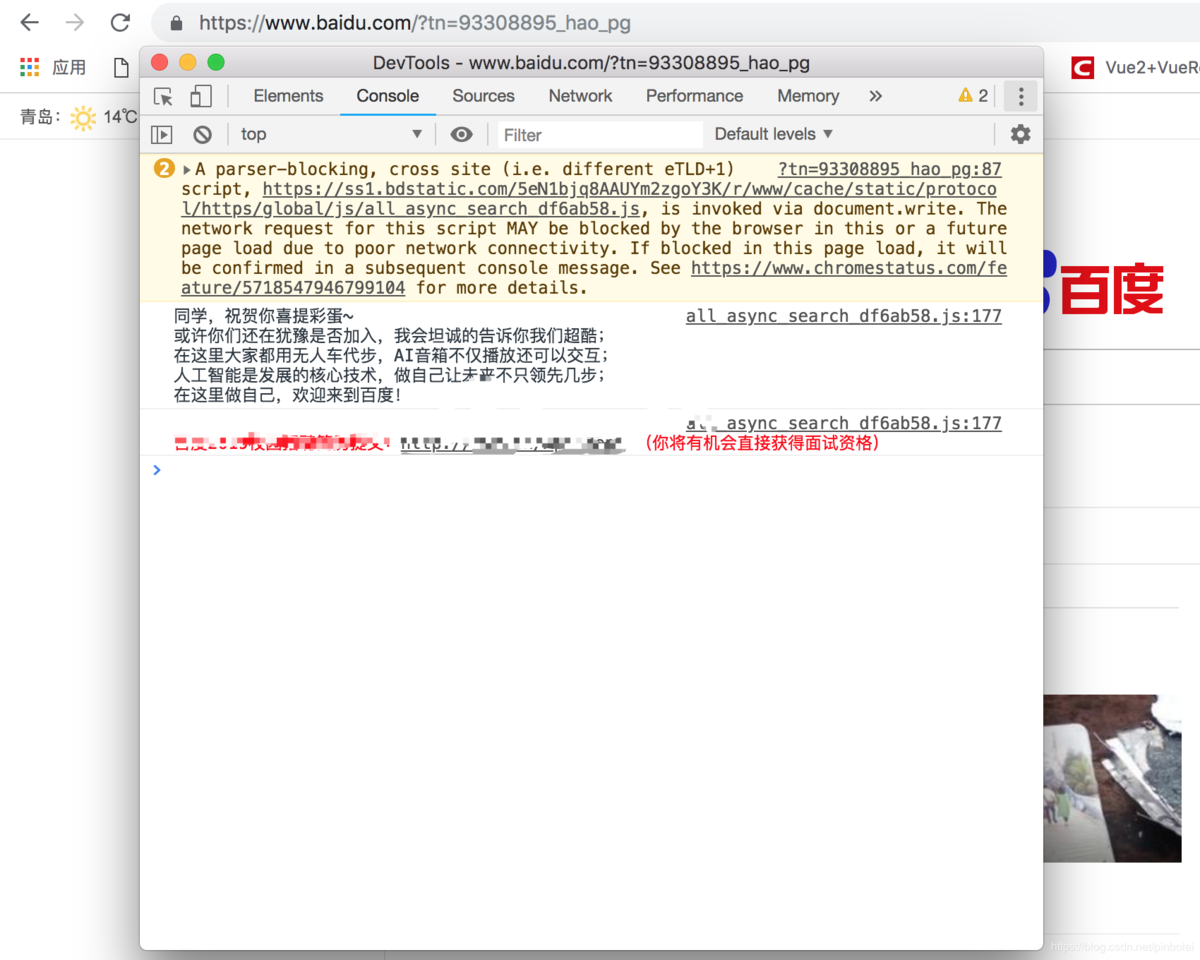Image resolution: width=1200 pixels, height=960 pixels.
Task: Open the Apps grid bookmark icon
Action: [x=30, y=67]
